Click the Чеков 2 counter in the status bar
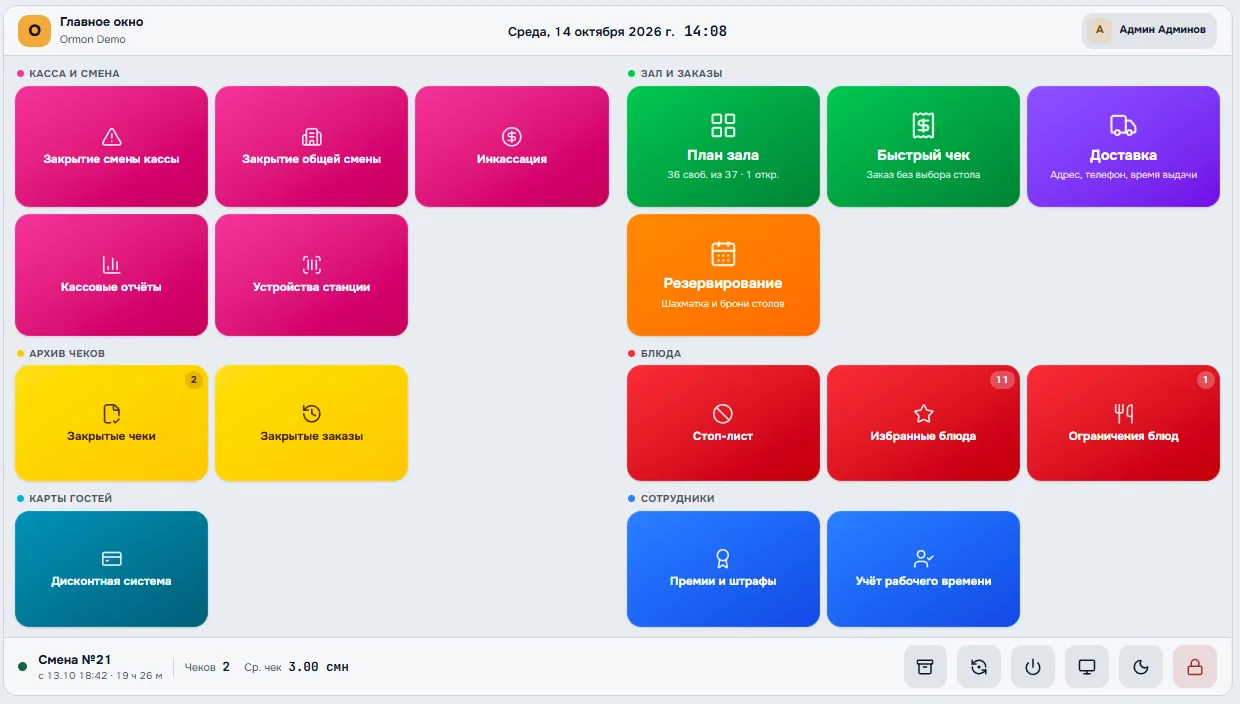This screenshot has height=704, width=1240. 207,667
